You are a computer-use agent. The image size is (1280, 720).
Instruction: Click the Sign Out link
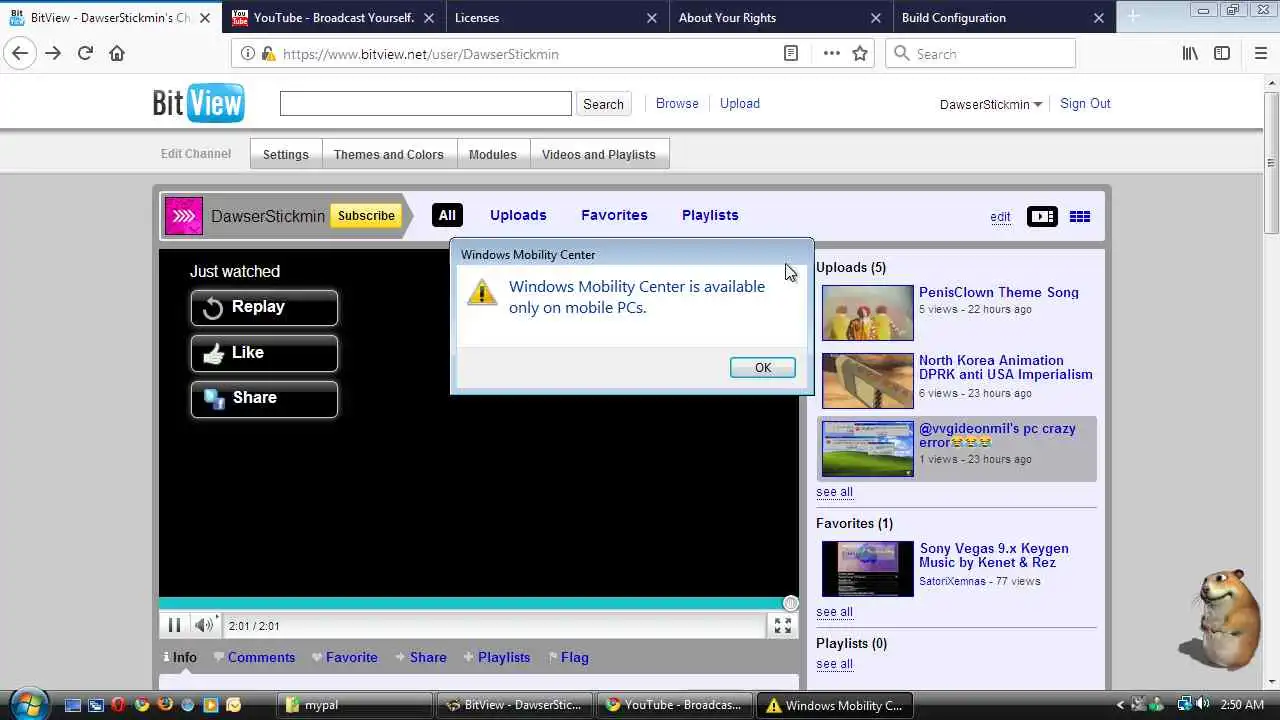[1085, 103]
